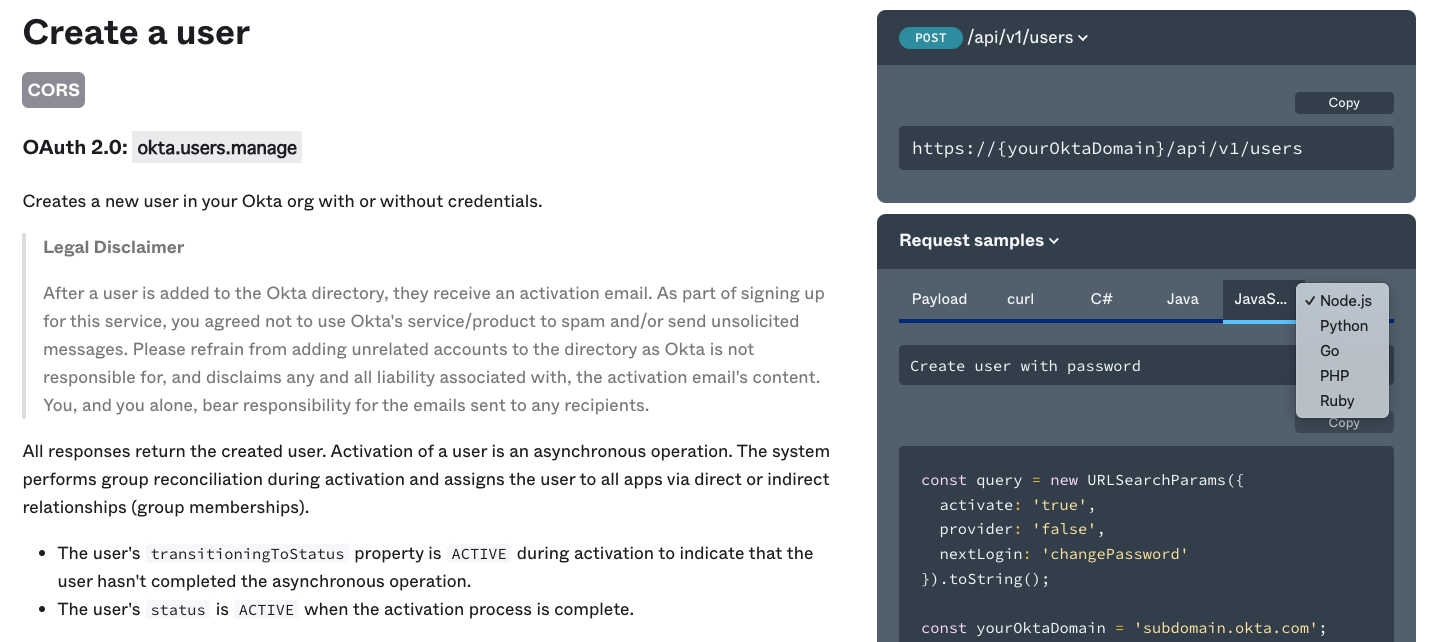Select the checked Node.js option

[1345, 301]
